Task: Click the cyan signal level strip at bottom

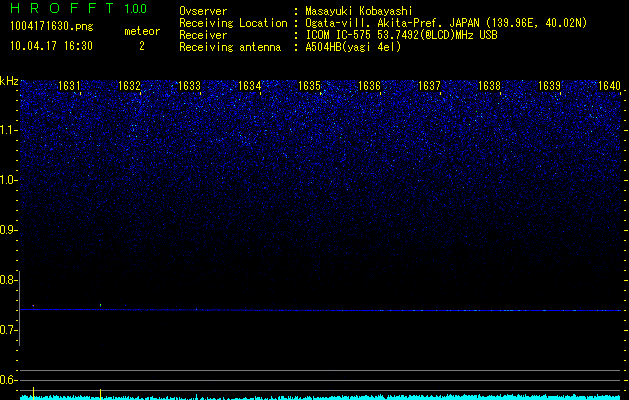Action: (x=321, y=397)
